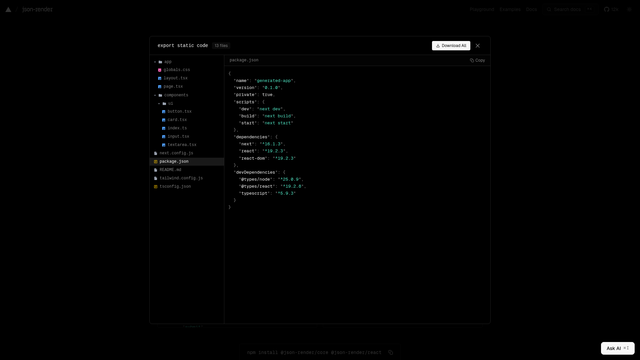Close the export static code dialog
This screenshot has height=360, width=640.
478,46
